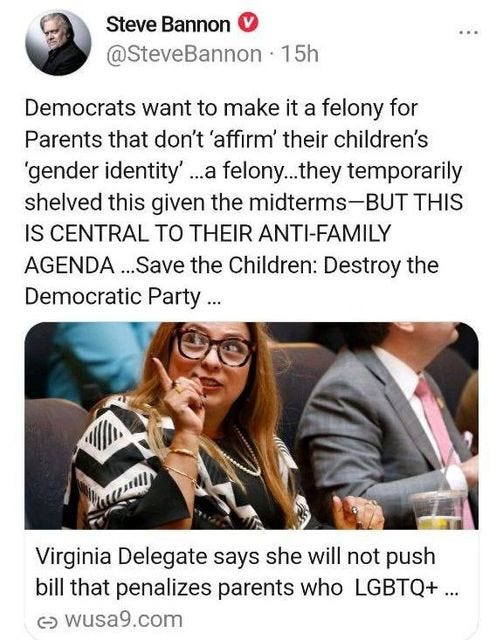The image size is (503, 640).
Task: Click the post text starting with Democrats
Action: click(x=243, y=202)
